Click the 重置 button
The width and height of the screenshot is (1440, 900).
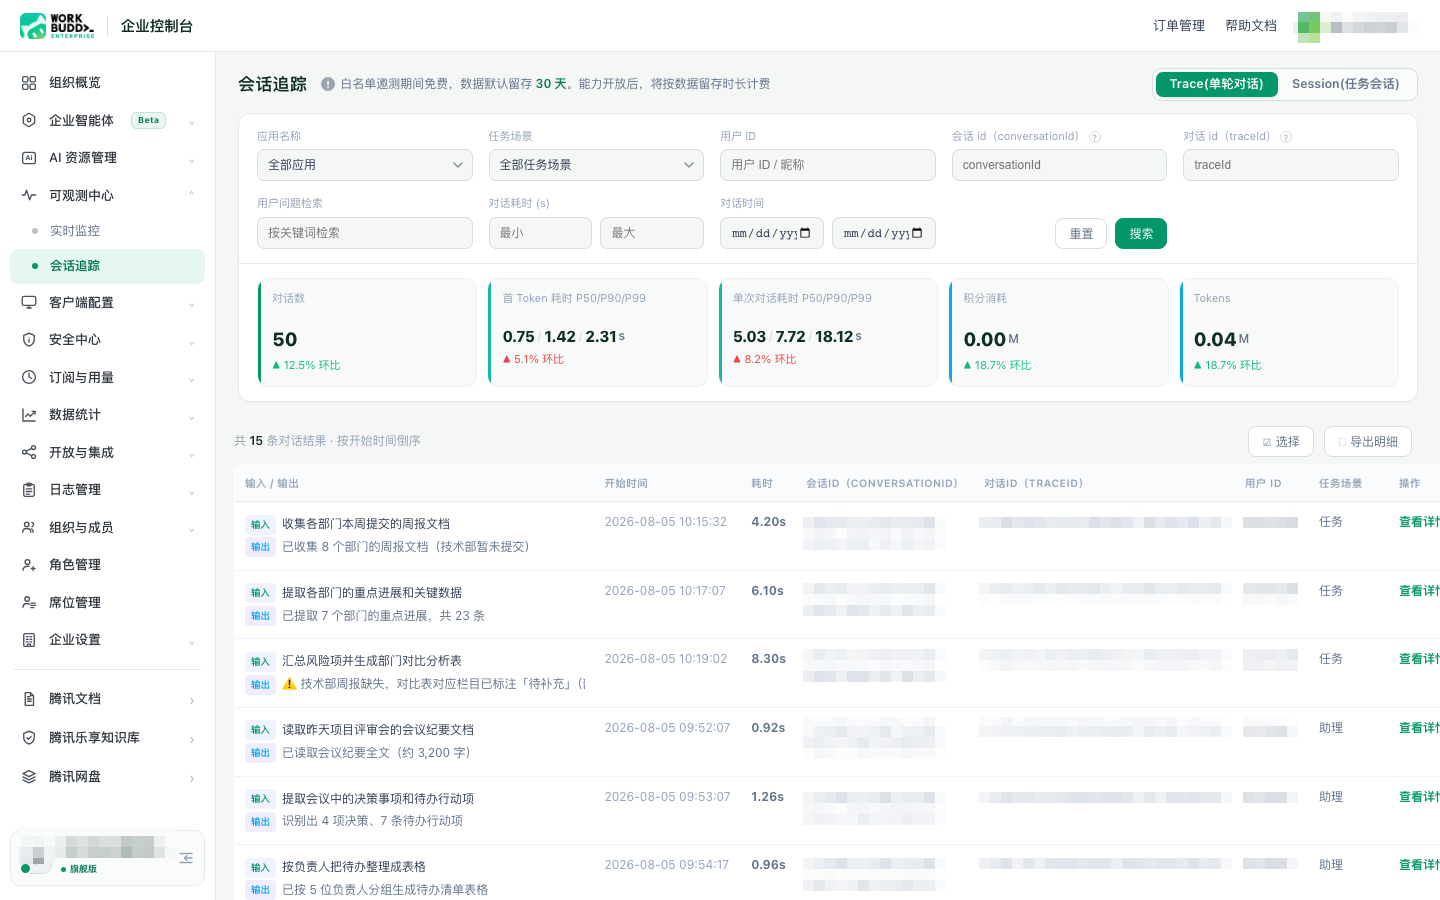pyautogui.click(x=1081, y=233)
